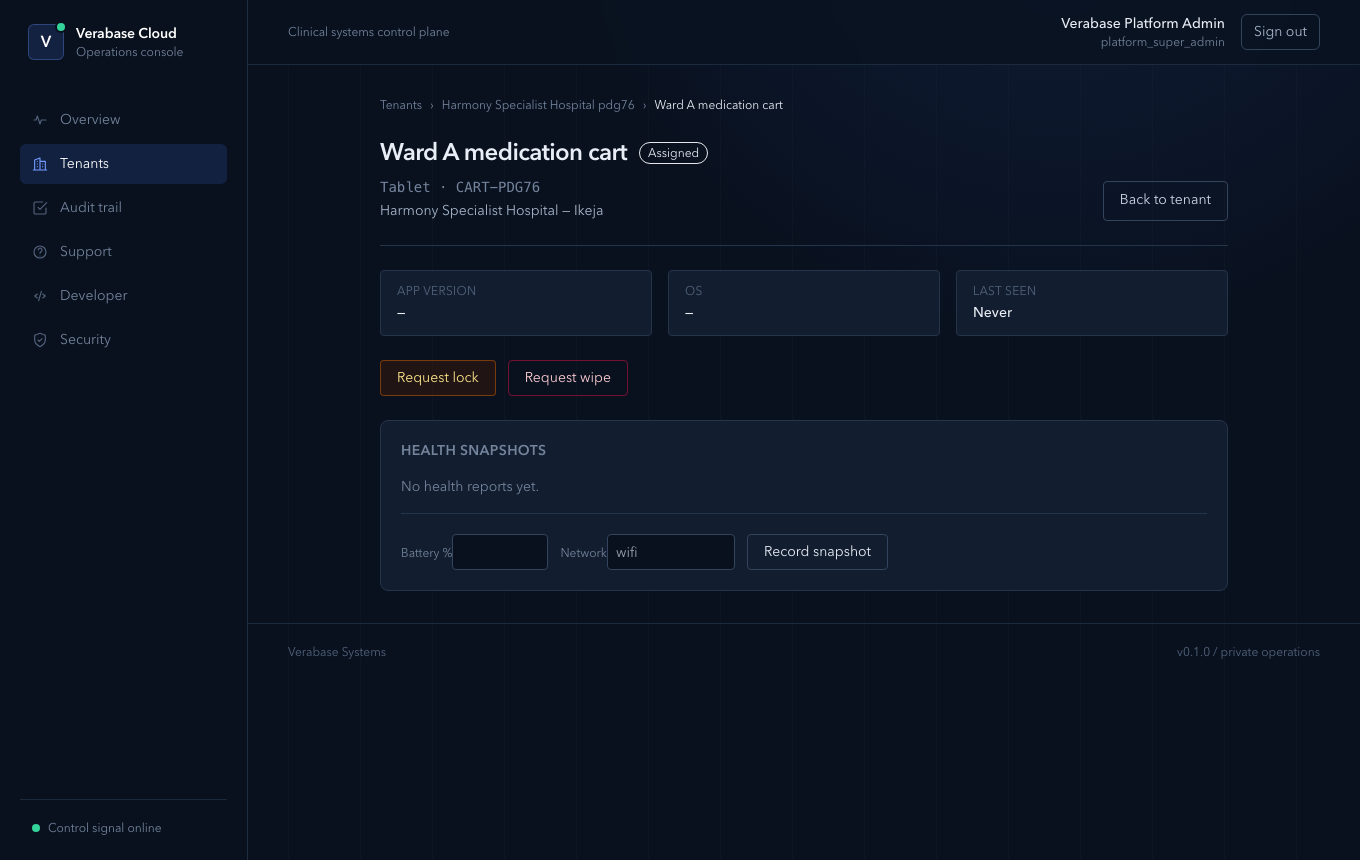
Task: Click the Network field containing wifi
Action: (671, 552)
